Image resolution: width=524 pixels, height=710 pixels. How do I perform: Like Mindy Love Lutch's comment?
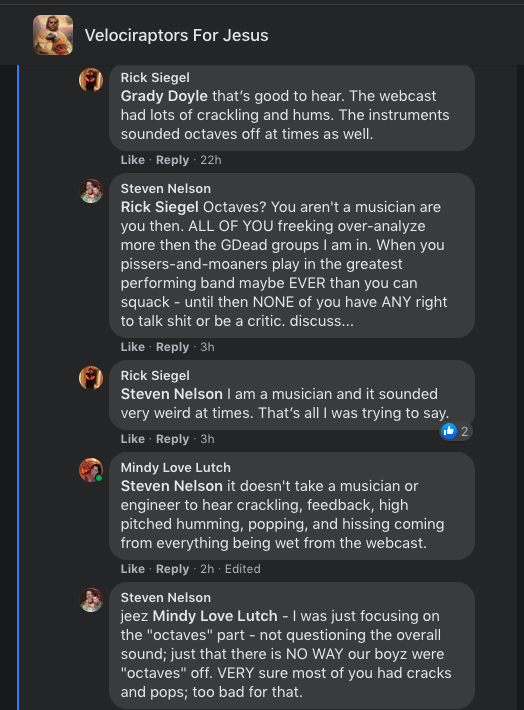point(133,569)
